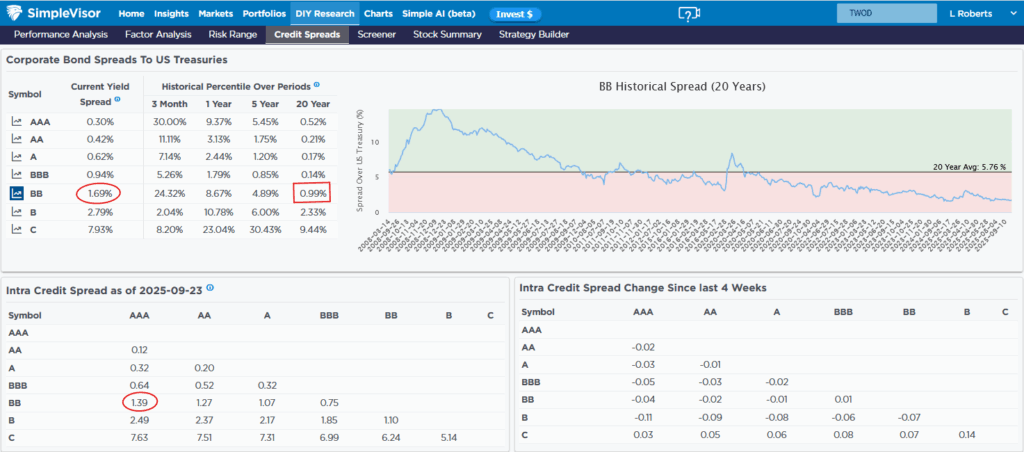The height and width of the screenshot is (452, 1024).
Task: Go to the Strategy Builder tab
Action: pyautogui.click(x=534, y=35)
